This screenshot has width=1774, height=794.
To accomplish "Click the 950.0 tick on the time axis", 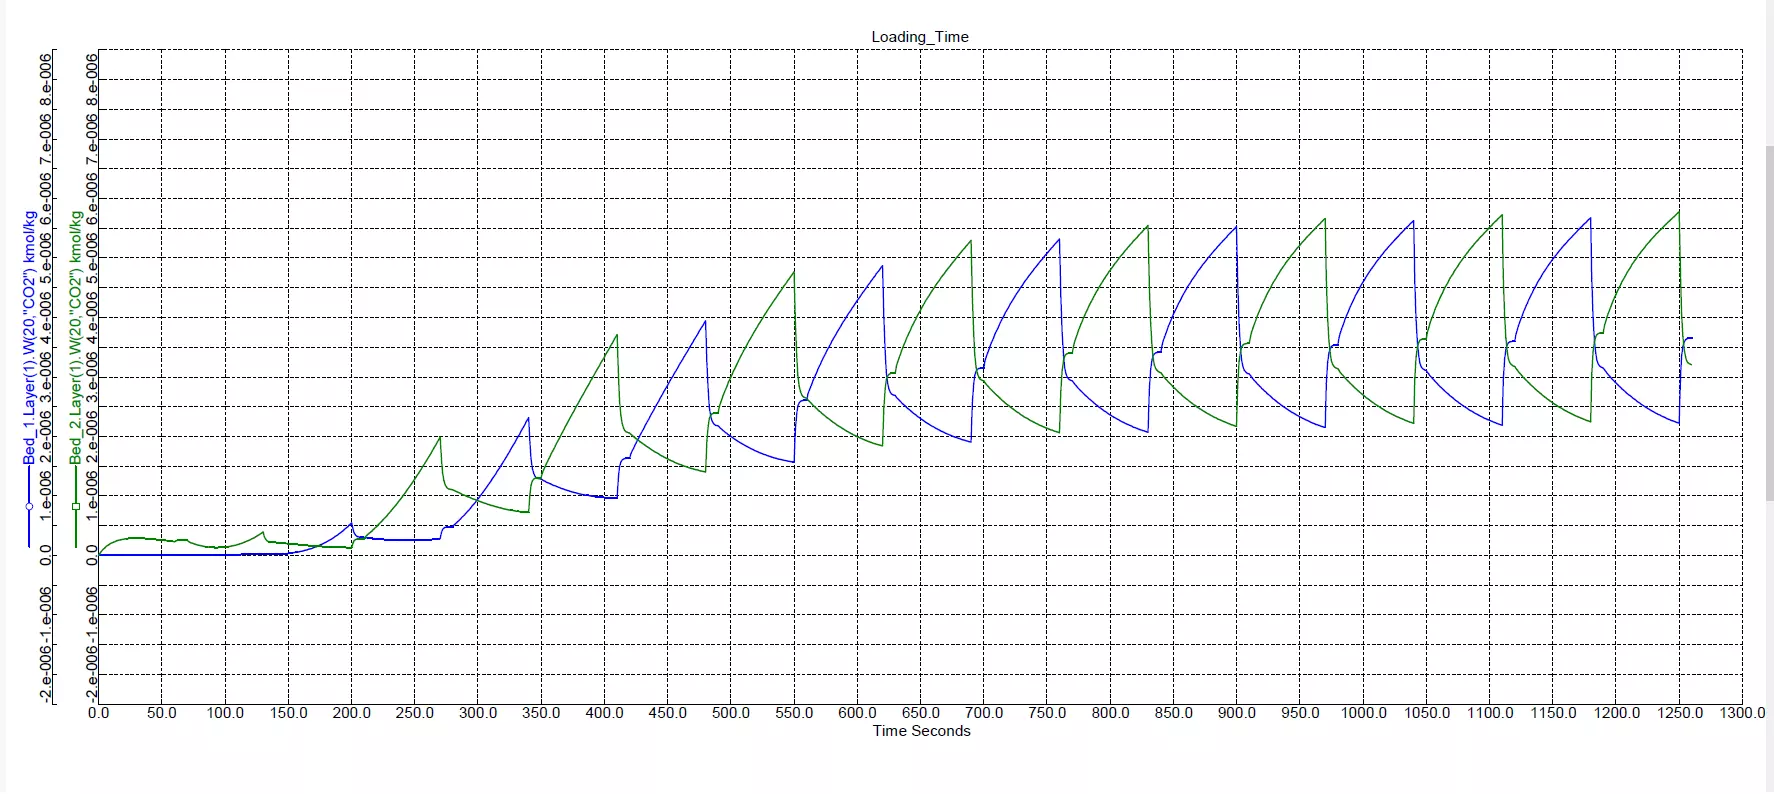I will 1300,713.
